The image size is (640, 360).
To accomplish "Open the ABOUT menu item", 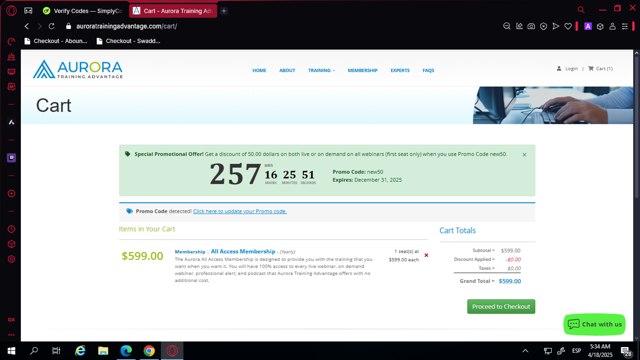I will point(287,70).
